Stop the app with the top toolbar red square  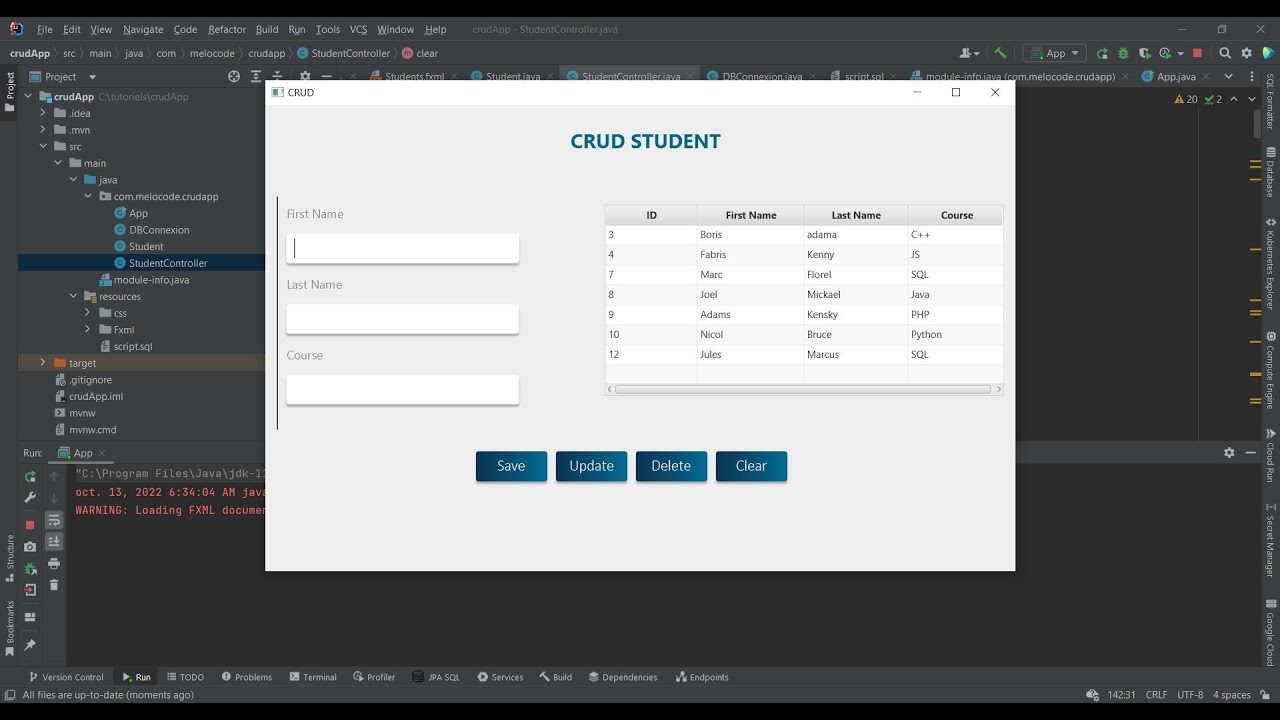click(1197, 53)
